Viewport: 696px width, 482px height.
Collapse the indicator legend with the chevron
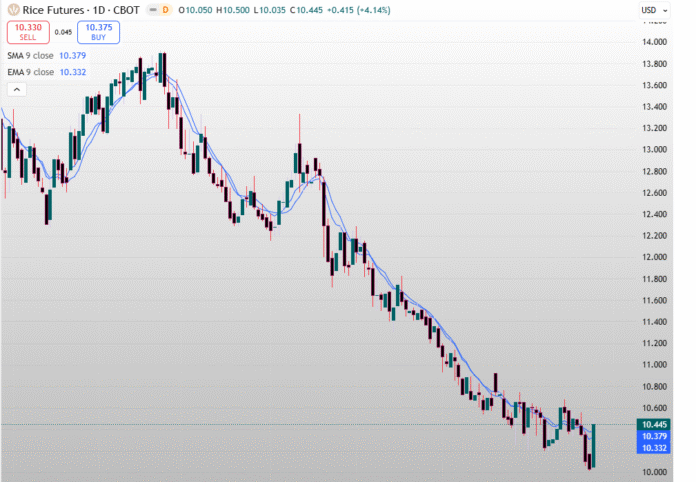click(x=17, y=90)
